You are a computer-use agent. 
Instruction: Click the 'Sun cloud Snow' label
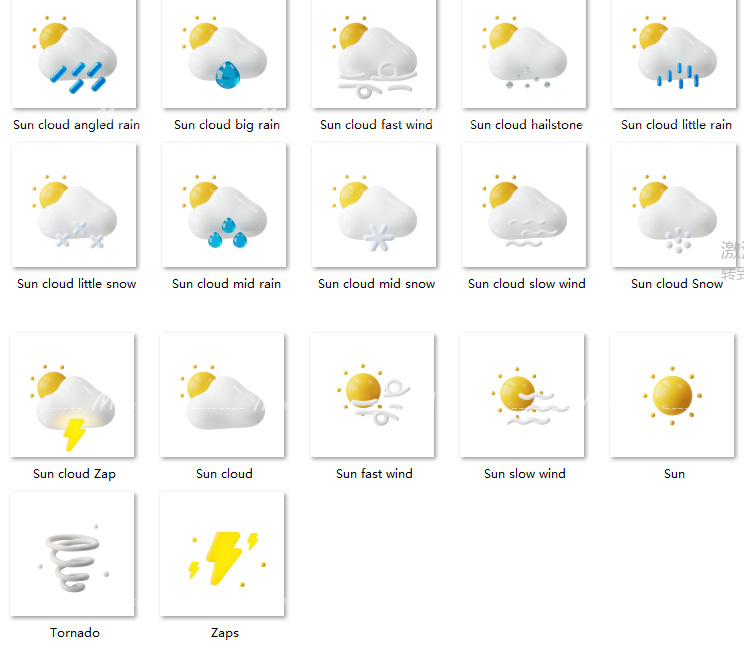pos(677,284)
